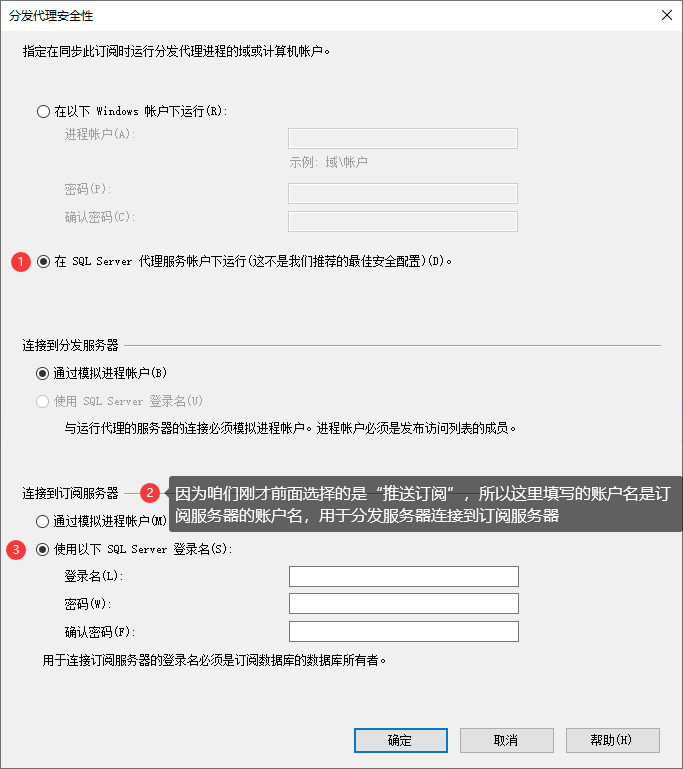Viewport: 683px width, 769px height.
Task: Focus the 密码(W) password field
Action: (x=404, y=604)
